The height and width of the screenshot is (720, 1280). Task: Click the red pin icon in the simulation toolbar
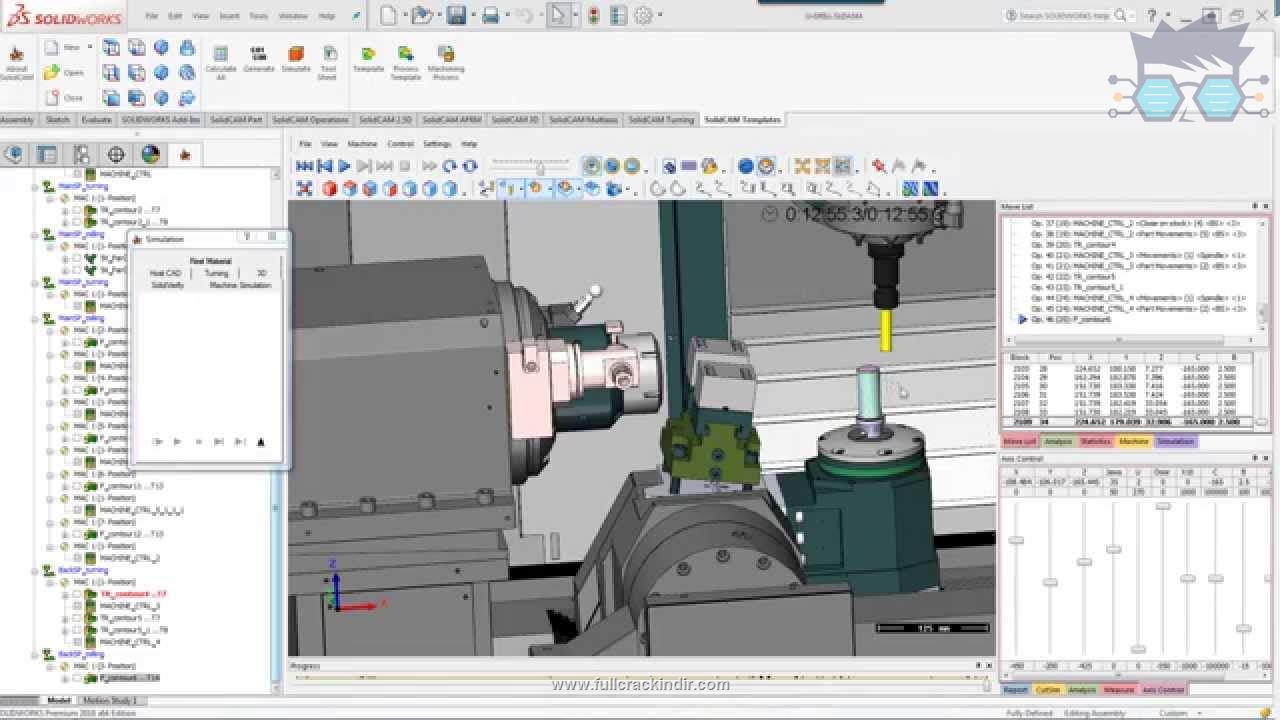point(878,166)
